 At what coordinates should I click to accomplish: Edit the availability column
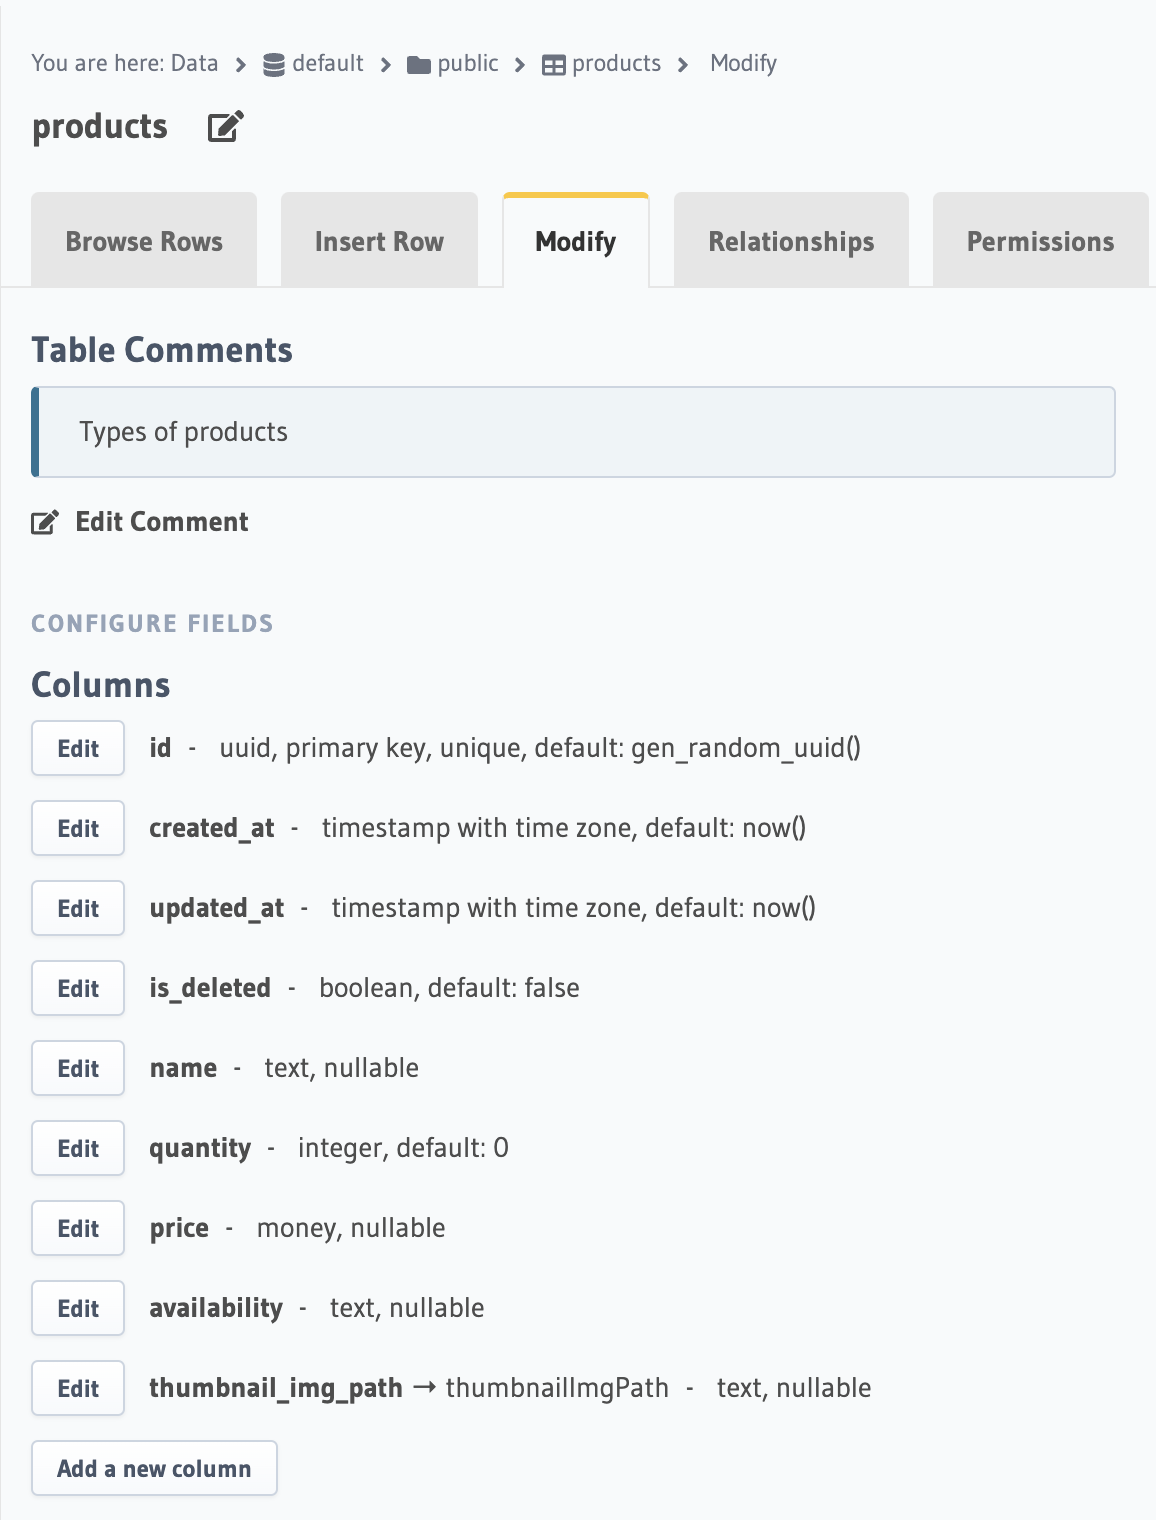pos(78,1308)
